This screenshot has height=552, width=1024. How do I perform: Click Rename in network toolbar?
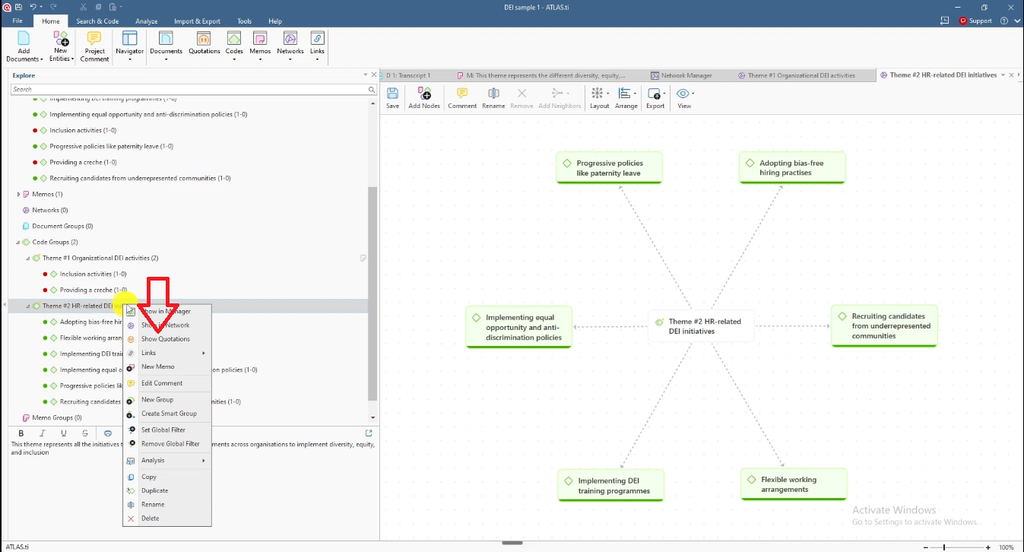click(493, 98)
